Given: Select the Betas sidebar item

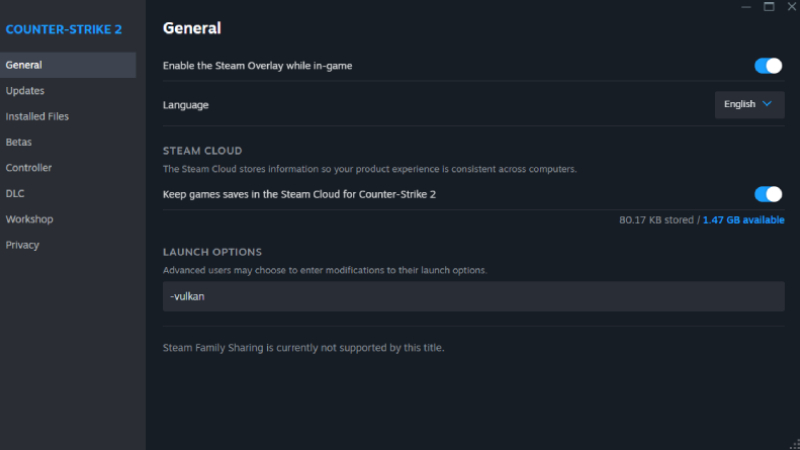Looking at the screenshot, I should (19, 142).
